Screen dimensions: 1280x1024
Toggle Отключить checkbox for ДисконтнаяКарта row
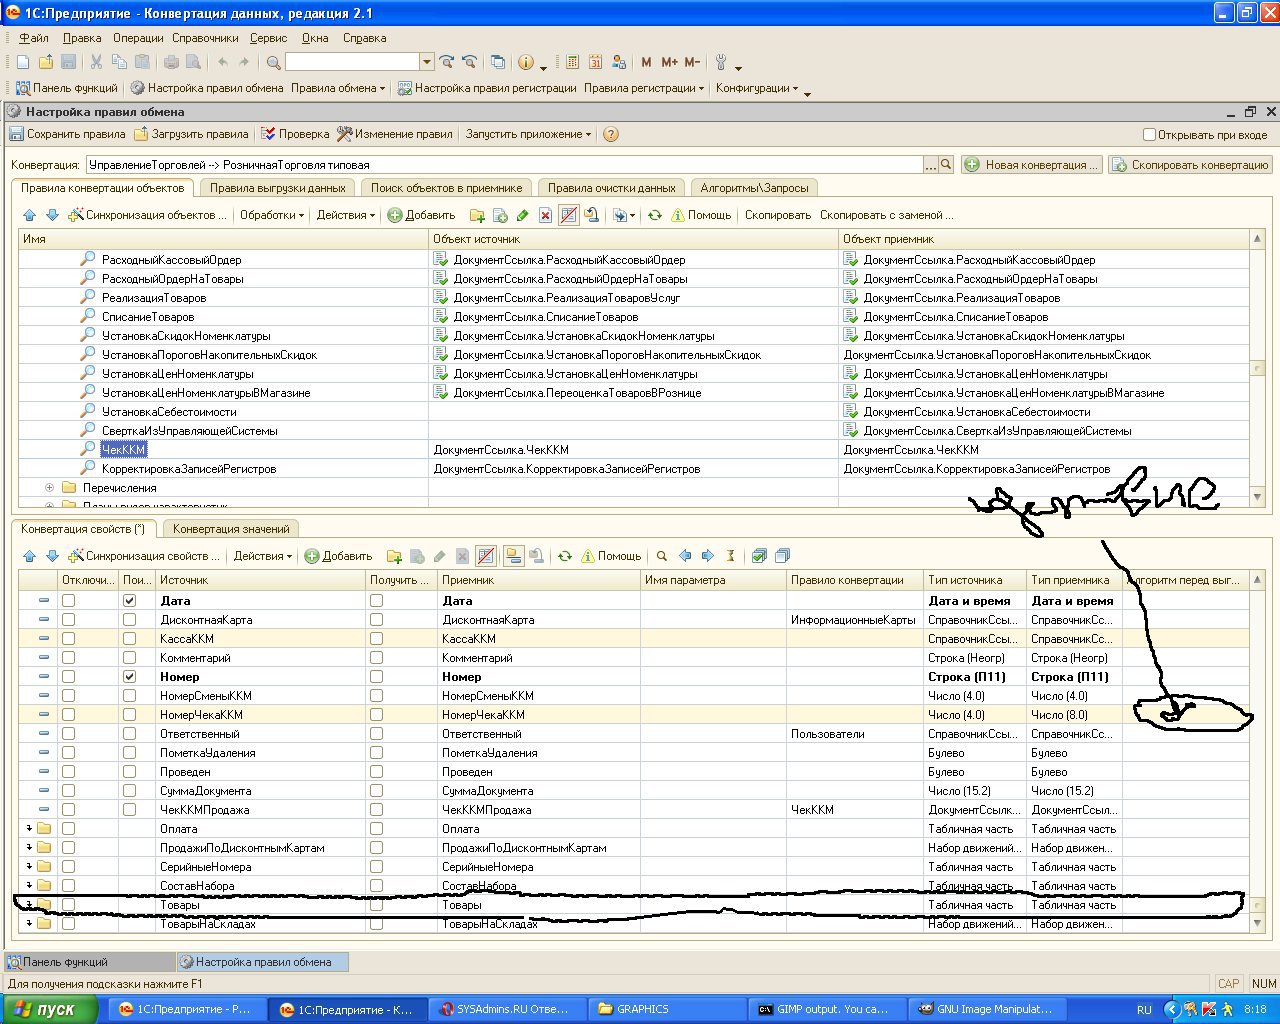pos(68,620)
